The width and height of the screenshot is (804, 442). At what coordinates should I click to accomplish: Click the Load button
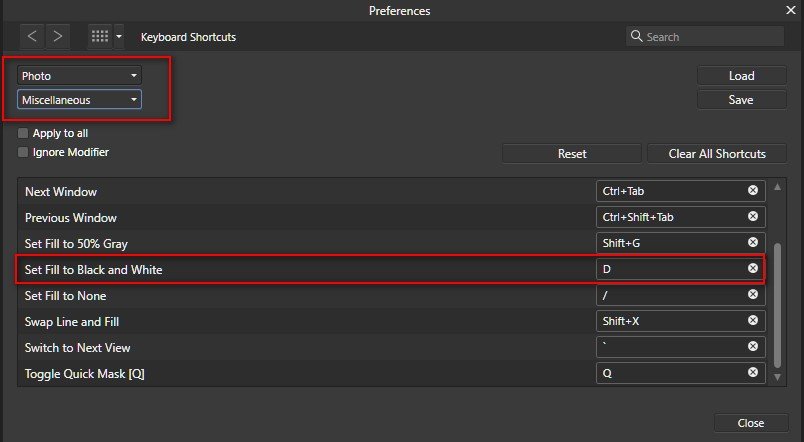point(741,75)
